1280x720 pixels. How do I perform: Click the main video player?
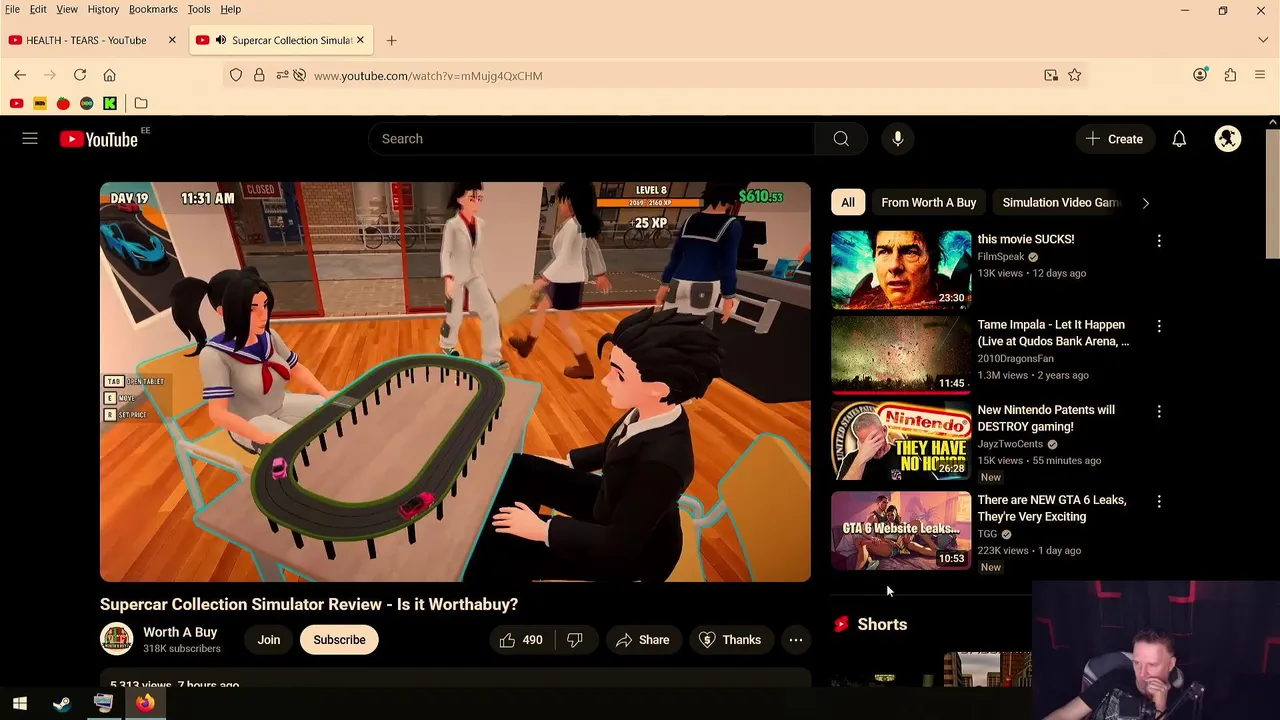[x=455, y=382]
